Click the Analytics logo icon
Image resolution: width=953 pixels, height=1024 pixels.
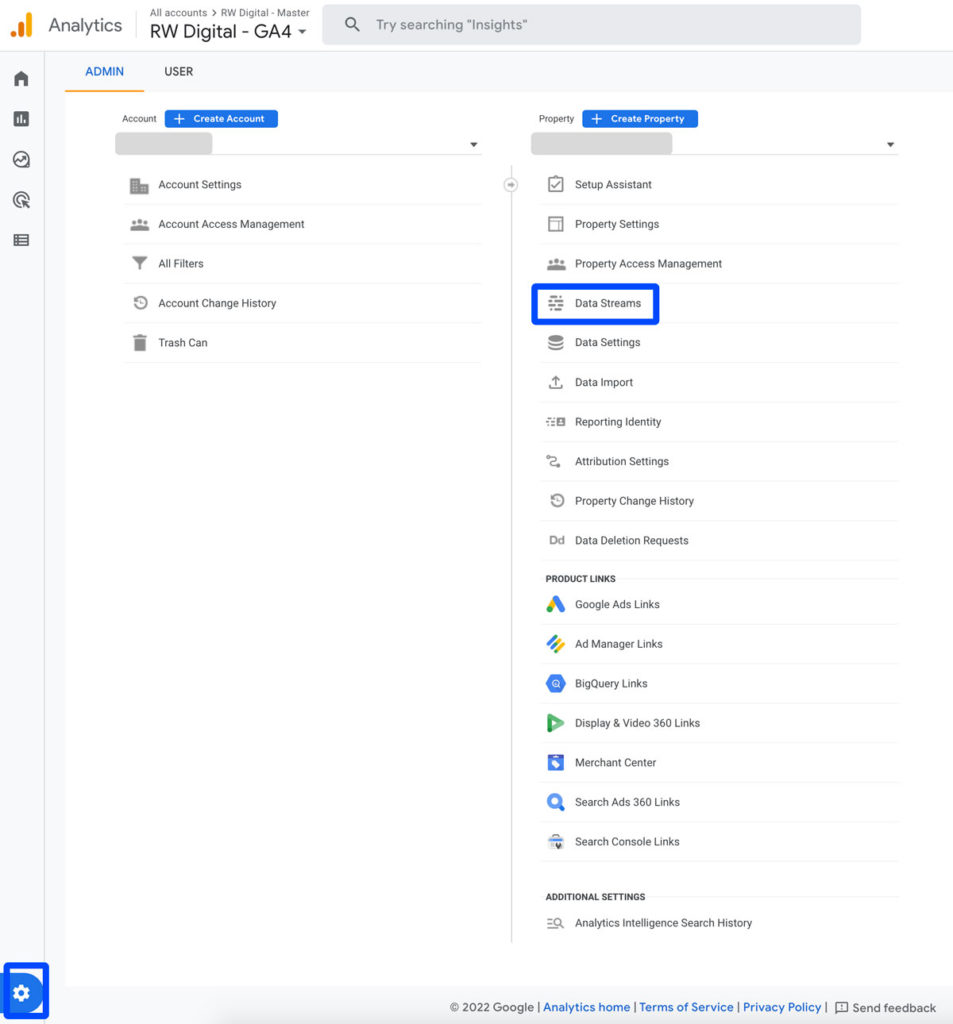pyautogui.click(x=22, y=25)
